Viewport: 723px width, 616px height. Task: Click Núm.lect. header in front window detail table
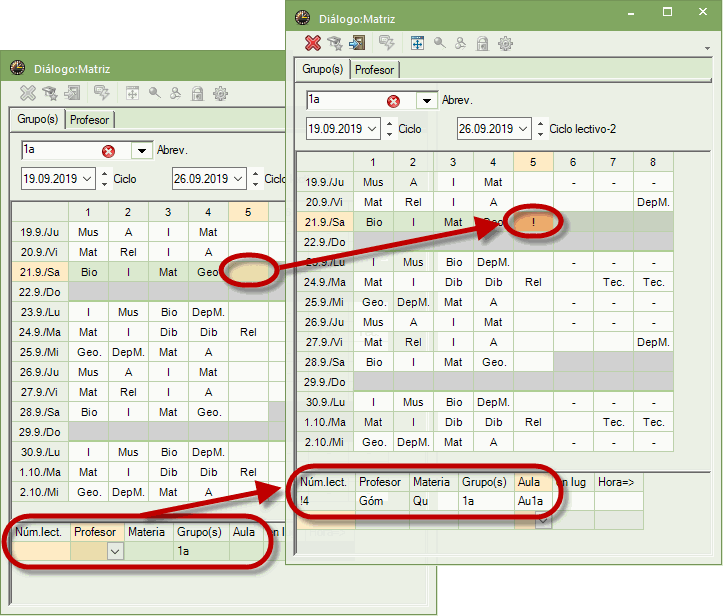(324, 482)
